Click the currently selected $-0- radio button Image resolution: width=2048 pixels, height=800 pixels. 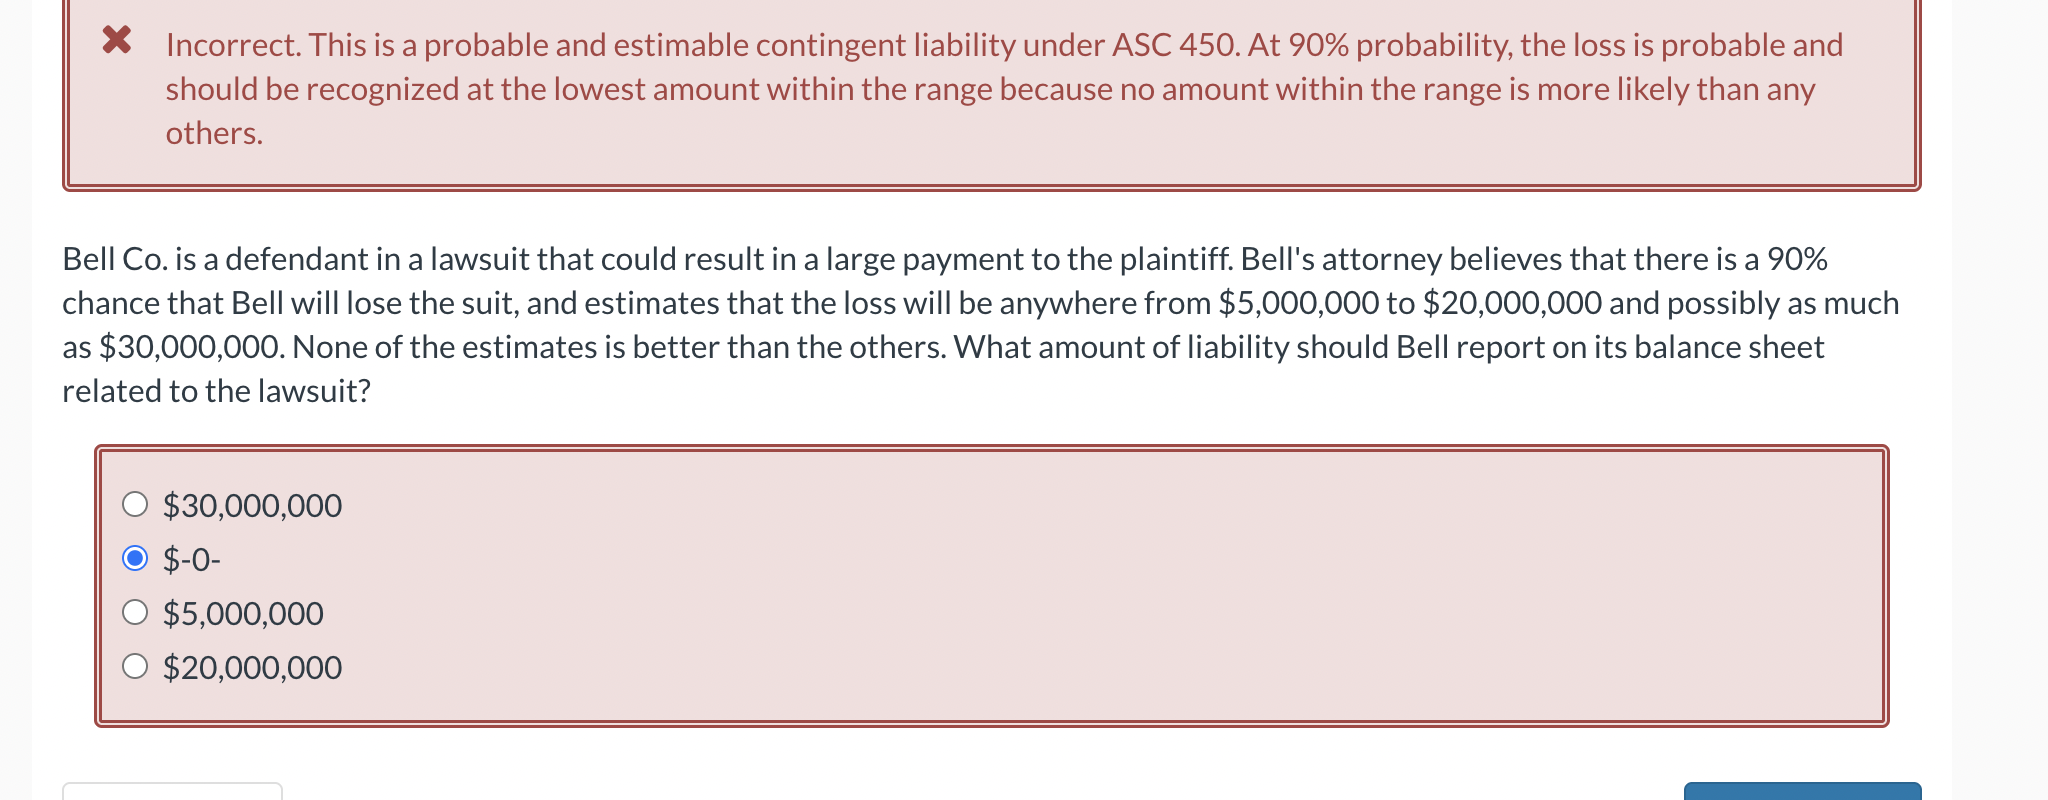(x=136, y=559)
